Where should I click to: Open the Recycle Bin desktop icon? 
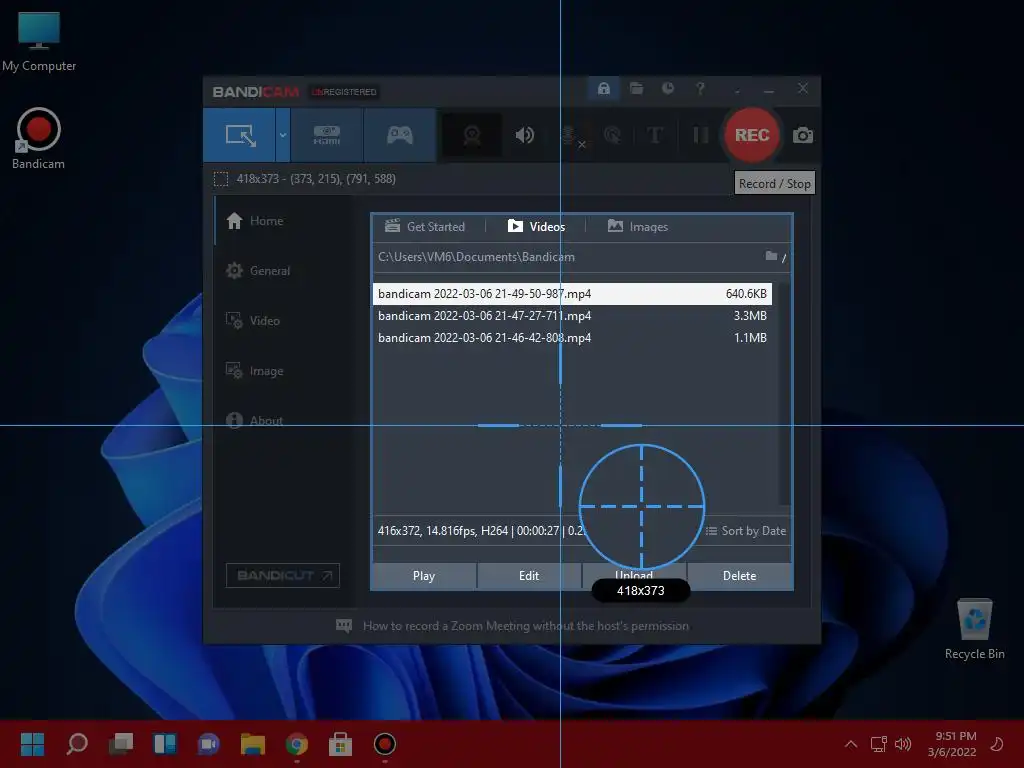tap(974, 629)
